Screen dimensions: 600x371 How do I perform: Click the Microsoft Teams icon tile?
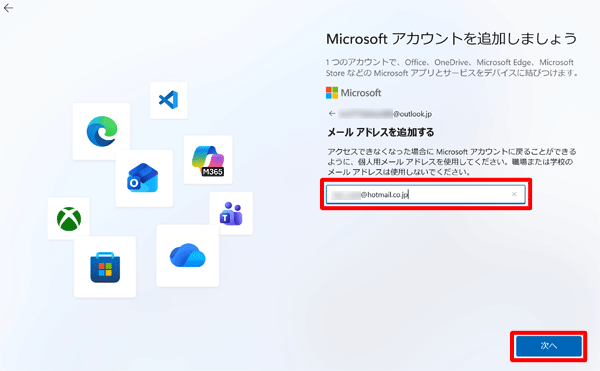coord(231,213)
